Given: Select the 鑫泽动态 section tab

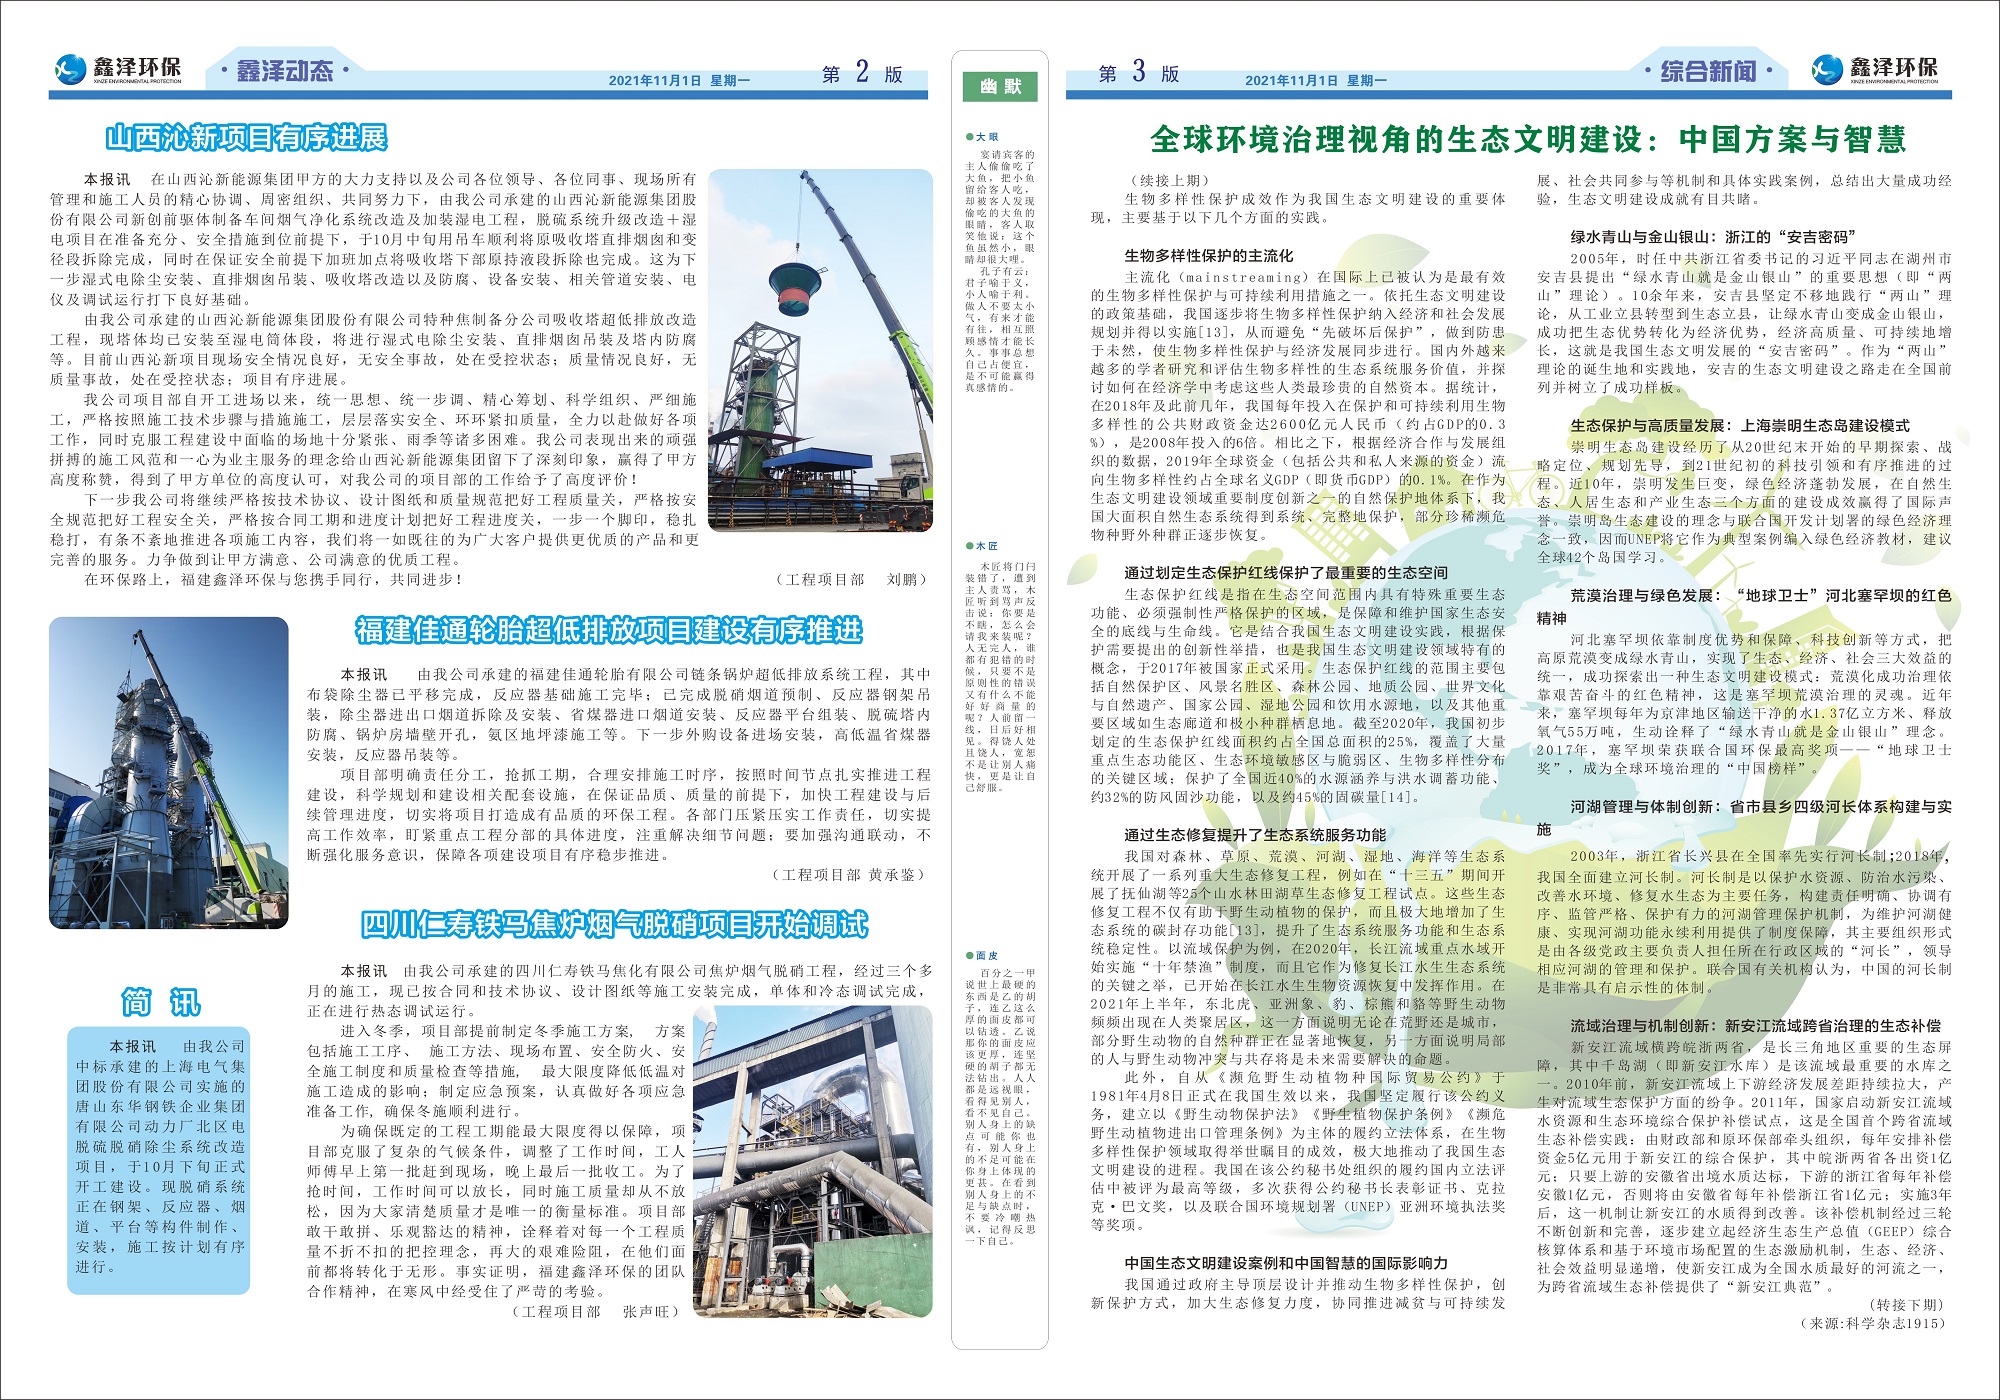Looking at the screenshot, I should pyautogui.click(x=284, y=71).
